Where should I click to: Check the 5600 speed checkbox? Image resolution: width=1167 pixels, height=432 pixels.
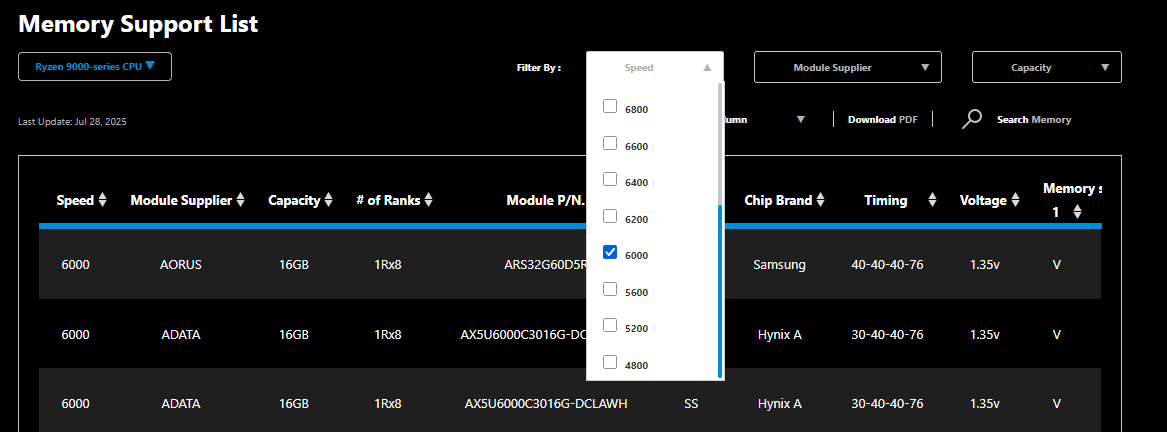pyautogui.click(x=610, y=289)
